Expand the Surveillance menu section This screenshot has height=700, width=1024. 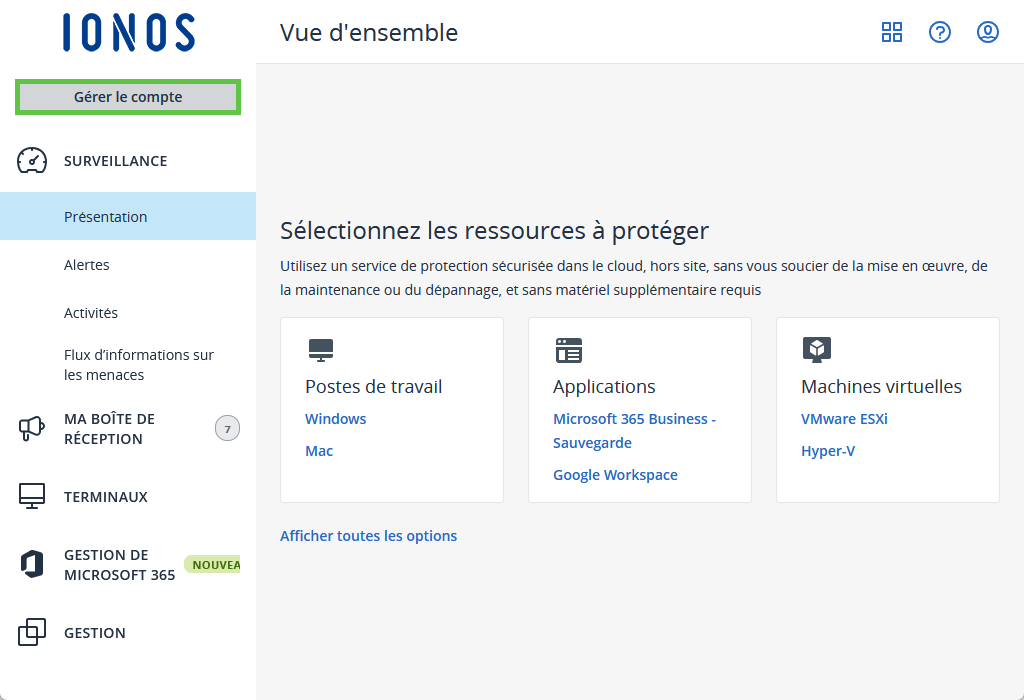tap(115, 161)
